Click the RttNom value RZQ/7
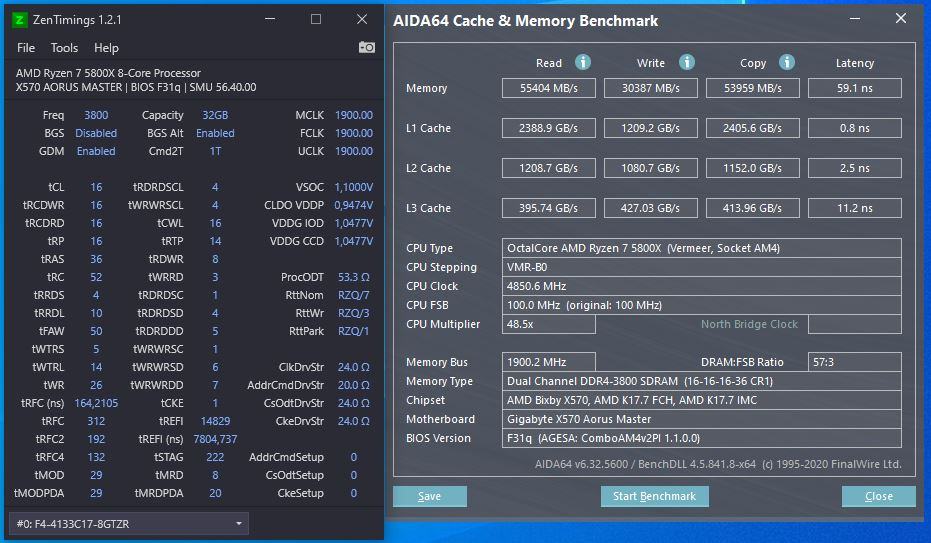 [354, 295]
